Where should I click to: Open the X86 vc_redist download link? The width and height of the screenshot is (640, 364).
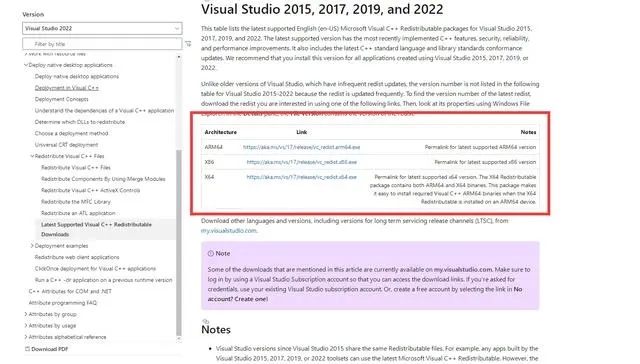pyautogui.click(x=302, y=162)
